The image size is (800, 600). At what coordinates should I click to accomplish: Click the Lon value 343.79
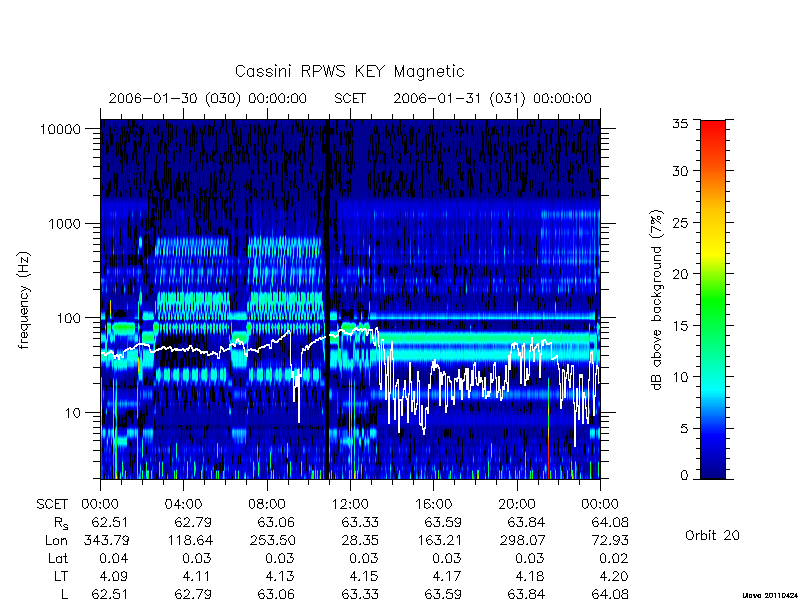point(106,540)
